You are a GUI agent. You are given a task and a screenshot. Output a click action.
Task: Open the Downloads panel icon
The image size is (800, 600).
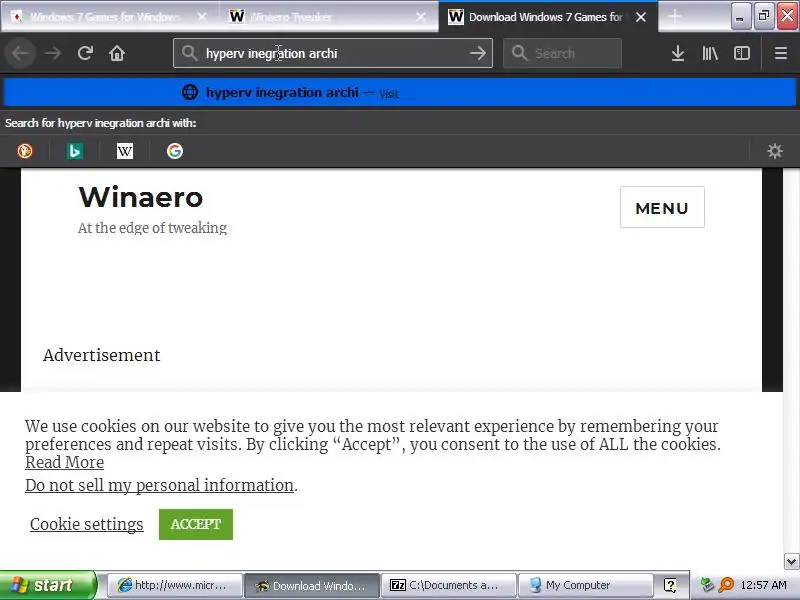pos(678,53)
